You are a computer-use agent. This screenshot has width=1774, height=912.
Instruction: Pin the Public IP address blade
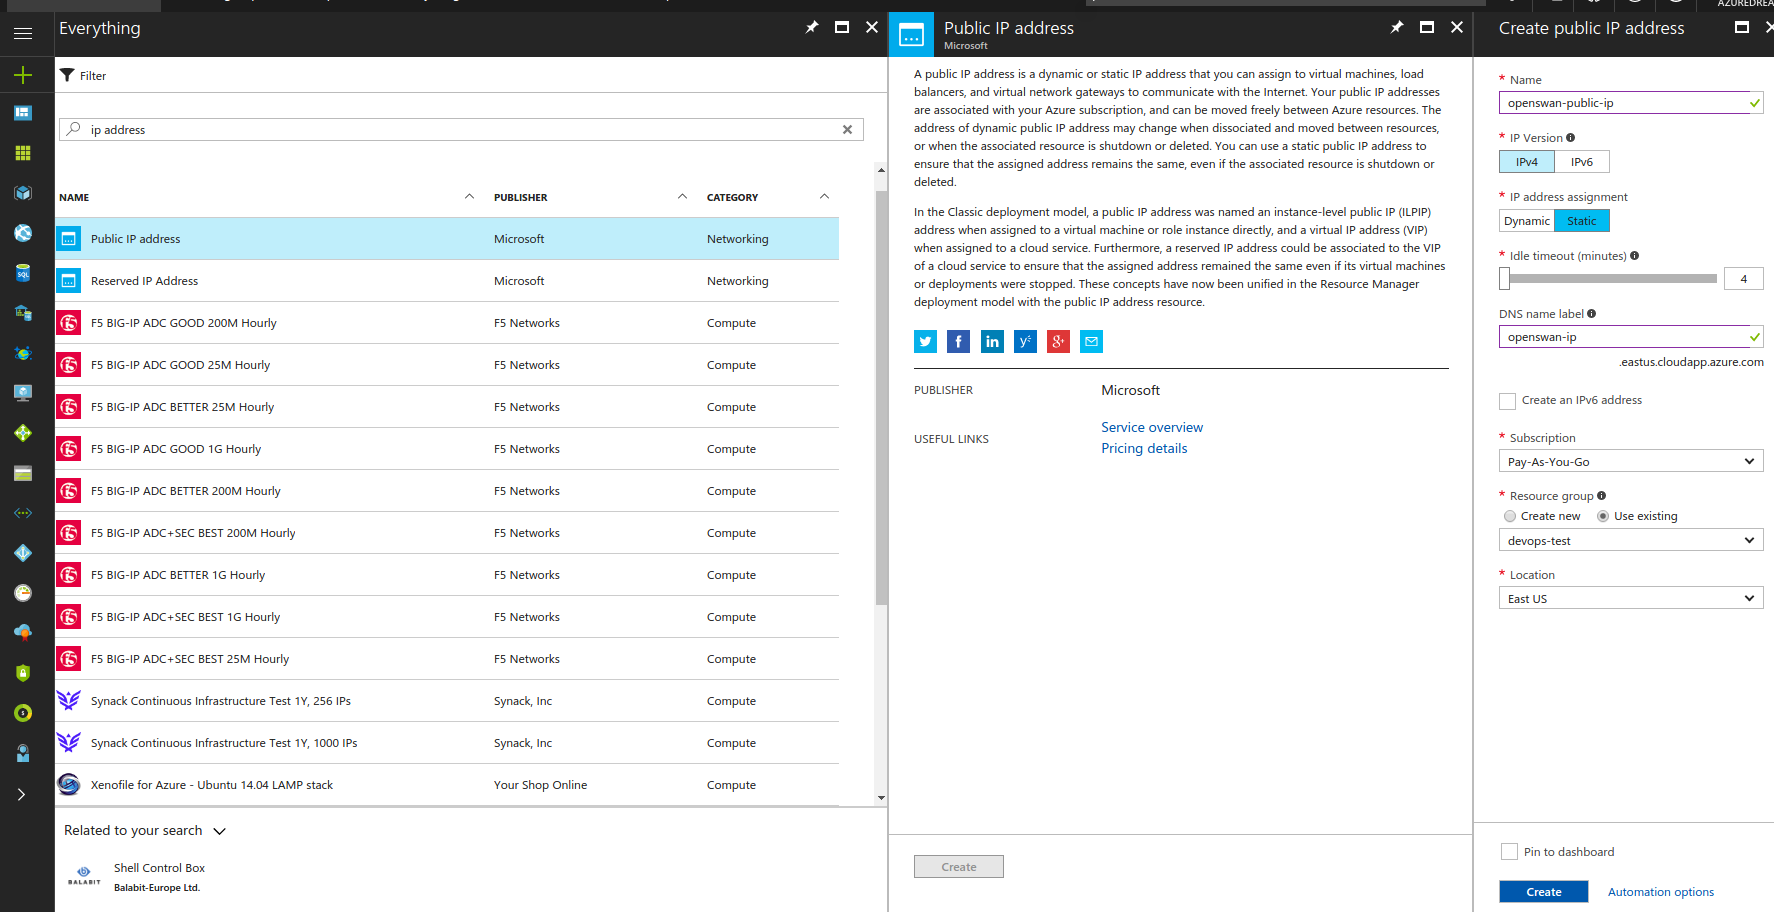[1397, 27]
